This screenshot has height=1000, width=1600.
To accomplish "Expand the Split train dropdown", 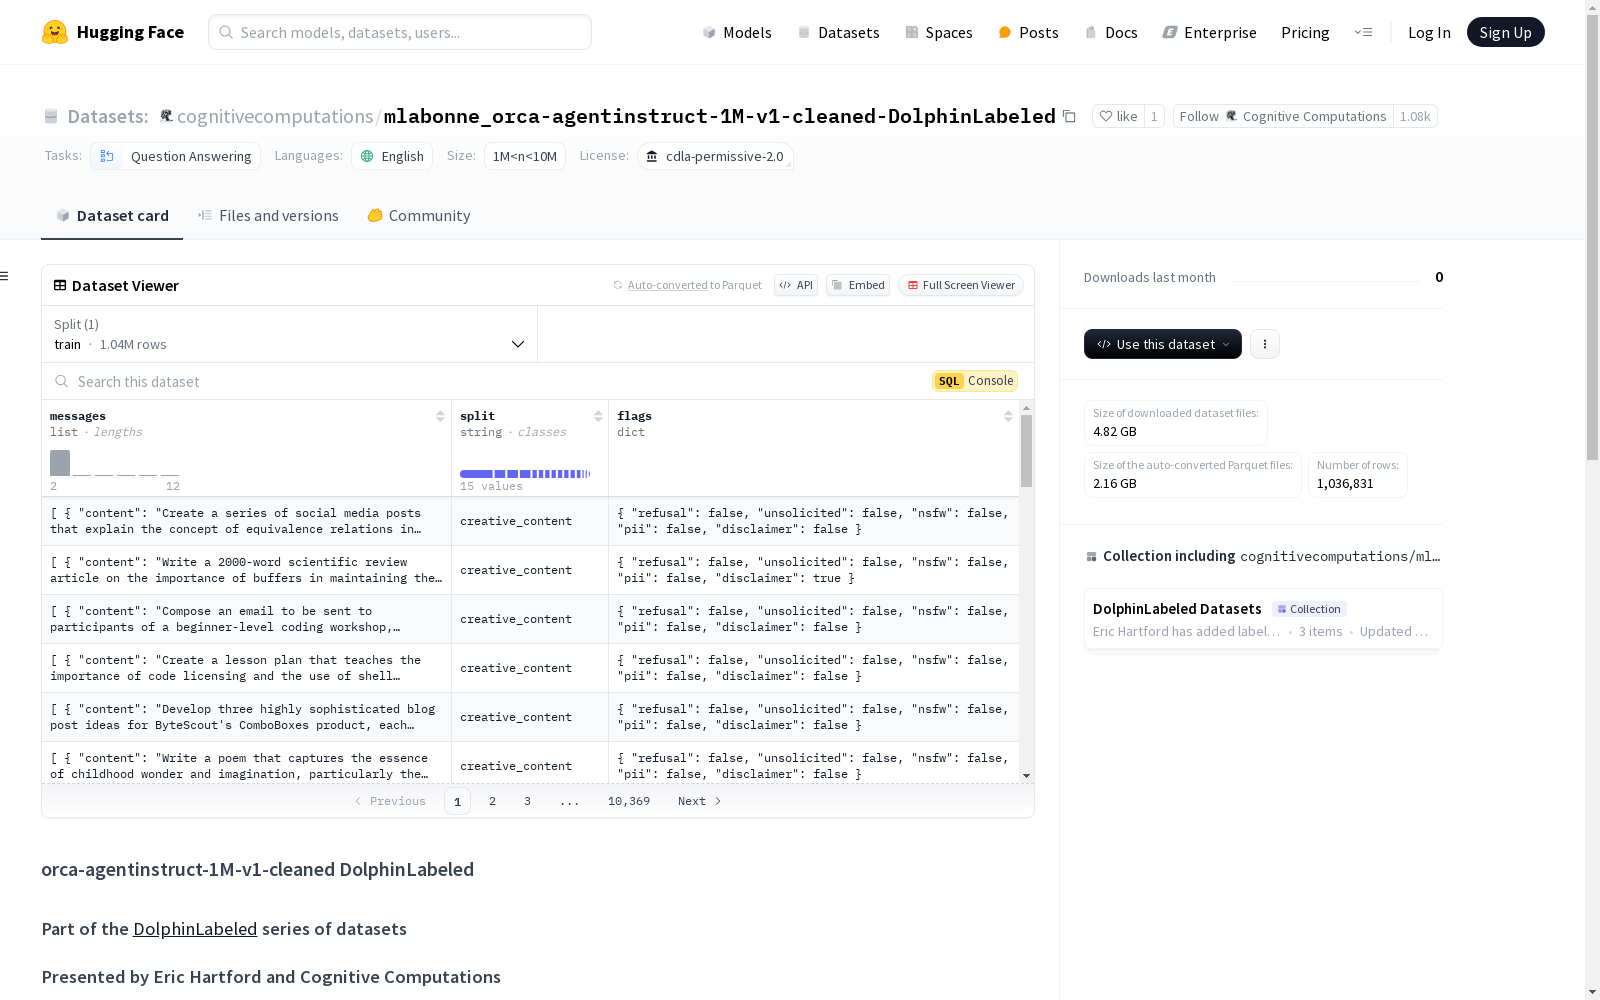I will pos(290,334).
